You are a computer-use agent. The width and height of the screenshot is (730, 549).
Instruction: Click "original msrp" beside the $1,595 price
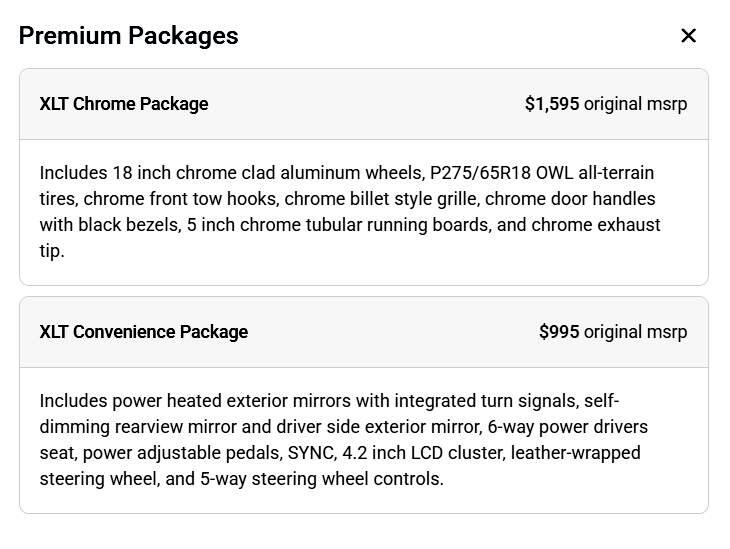tap(635, 104)
